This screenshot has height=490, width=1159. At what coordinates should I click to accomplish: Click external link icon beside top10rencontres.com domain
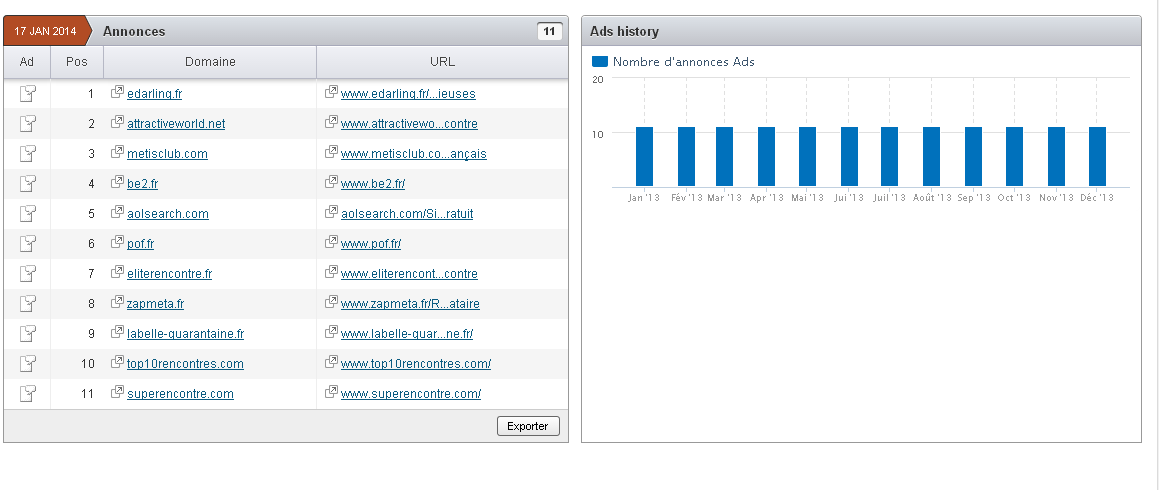click(117, 362)
